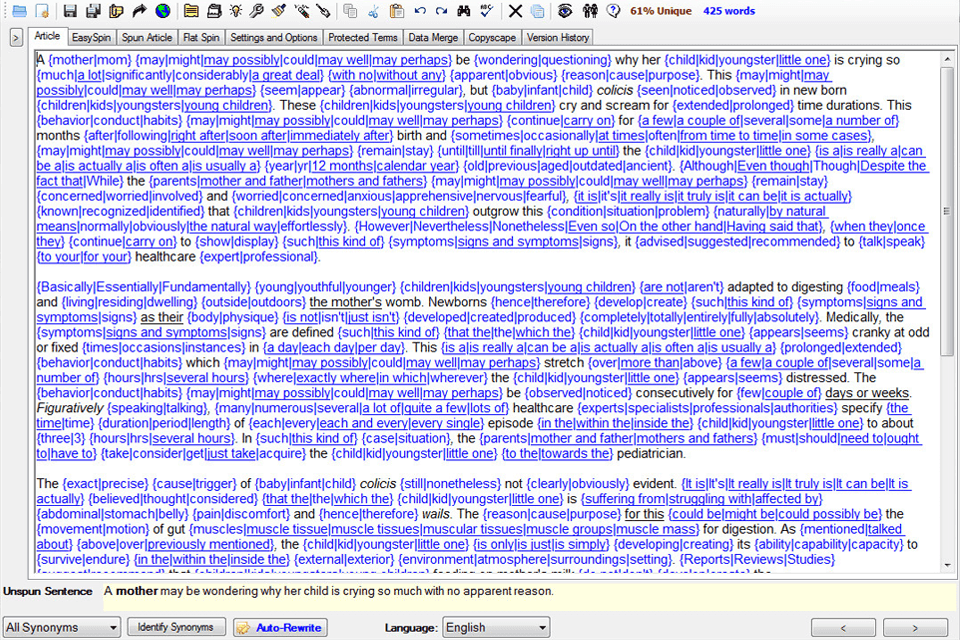This screenshot has height=640, width=960.
Task: Switch to the Article tab
Action: (x=47, y=36)
